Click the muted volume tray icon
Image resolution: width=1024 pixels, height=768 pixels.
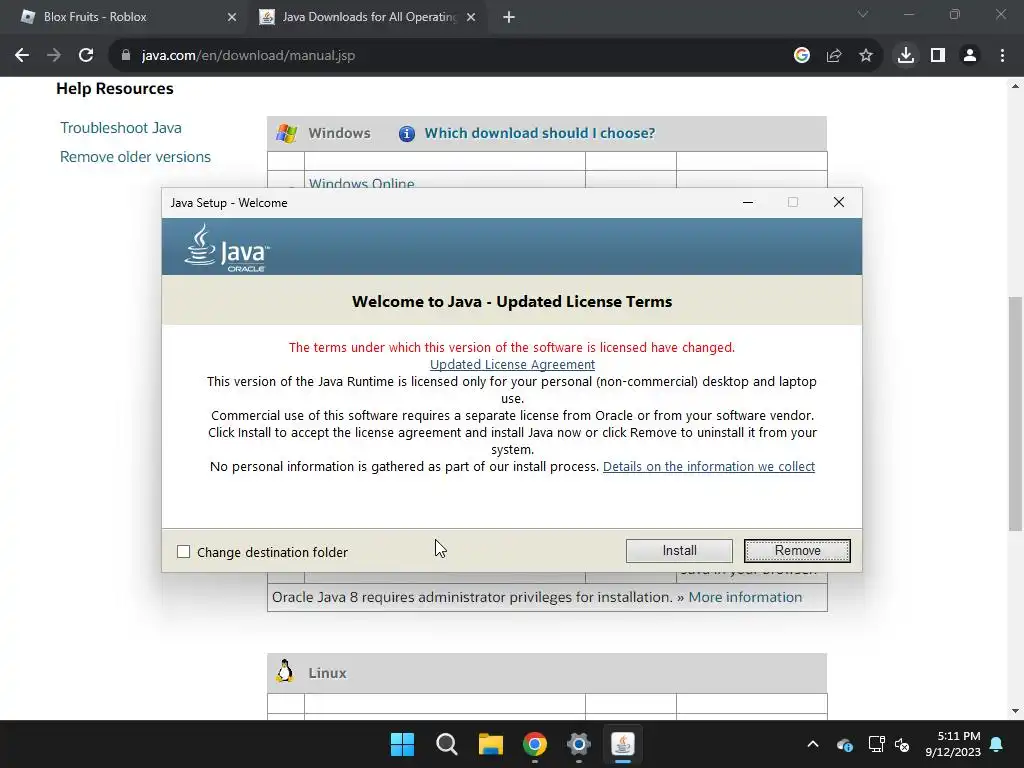point(902,744)
